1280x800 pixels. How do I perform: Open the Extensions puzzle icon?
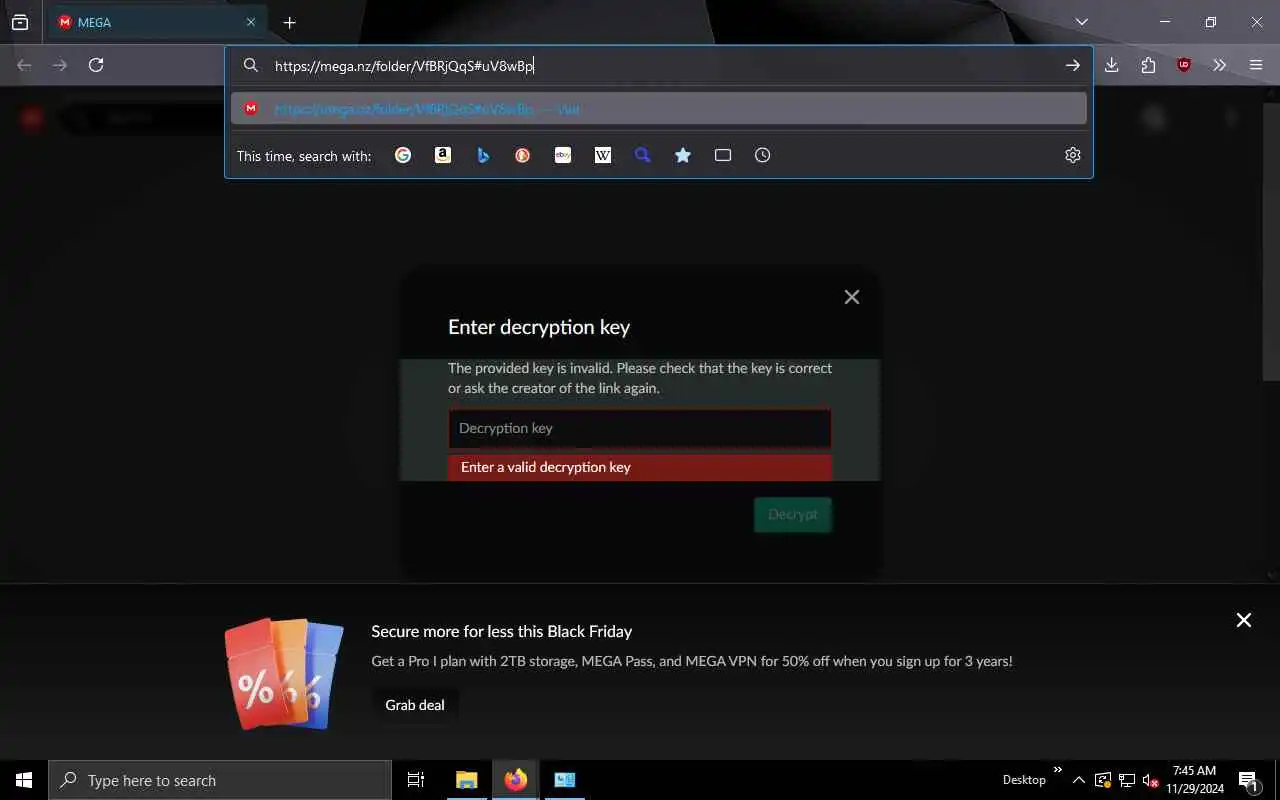point(1148,65)
